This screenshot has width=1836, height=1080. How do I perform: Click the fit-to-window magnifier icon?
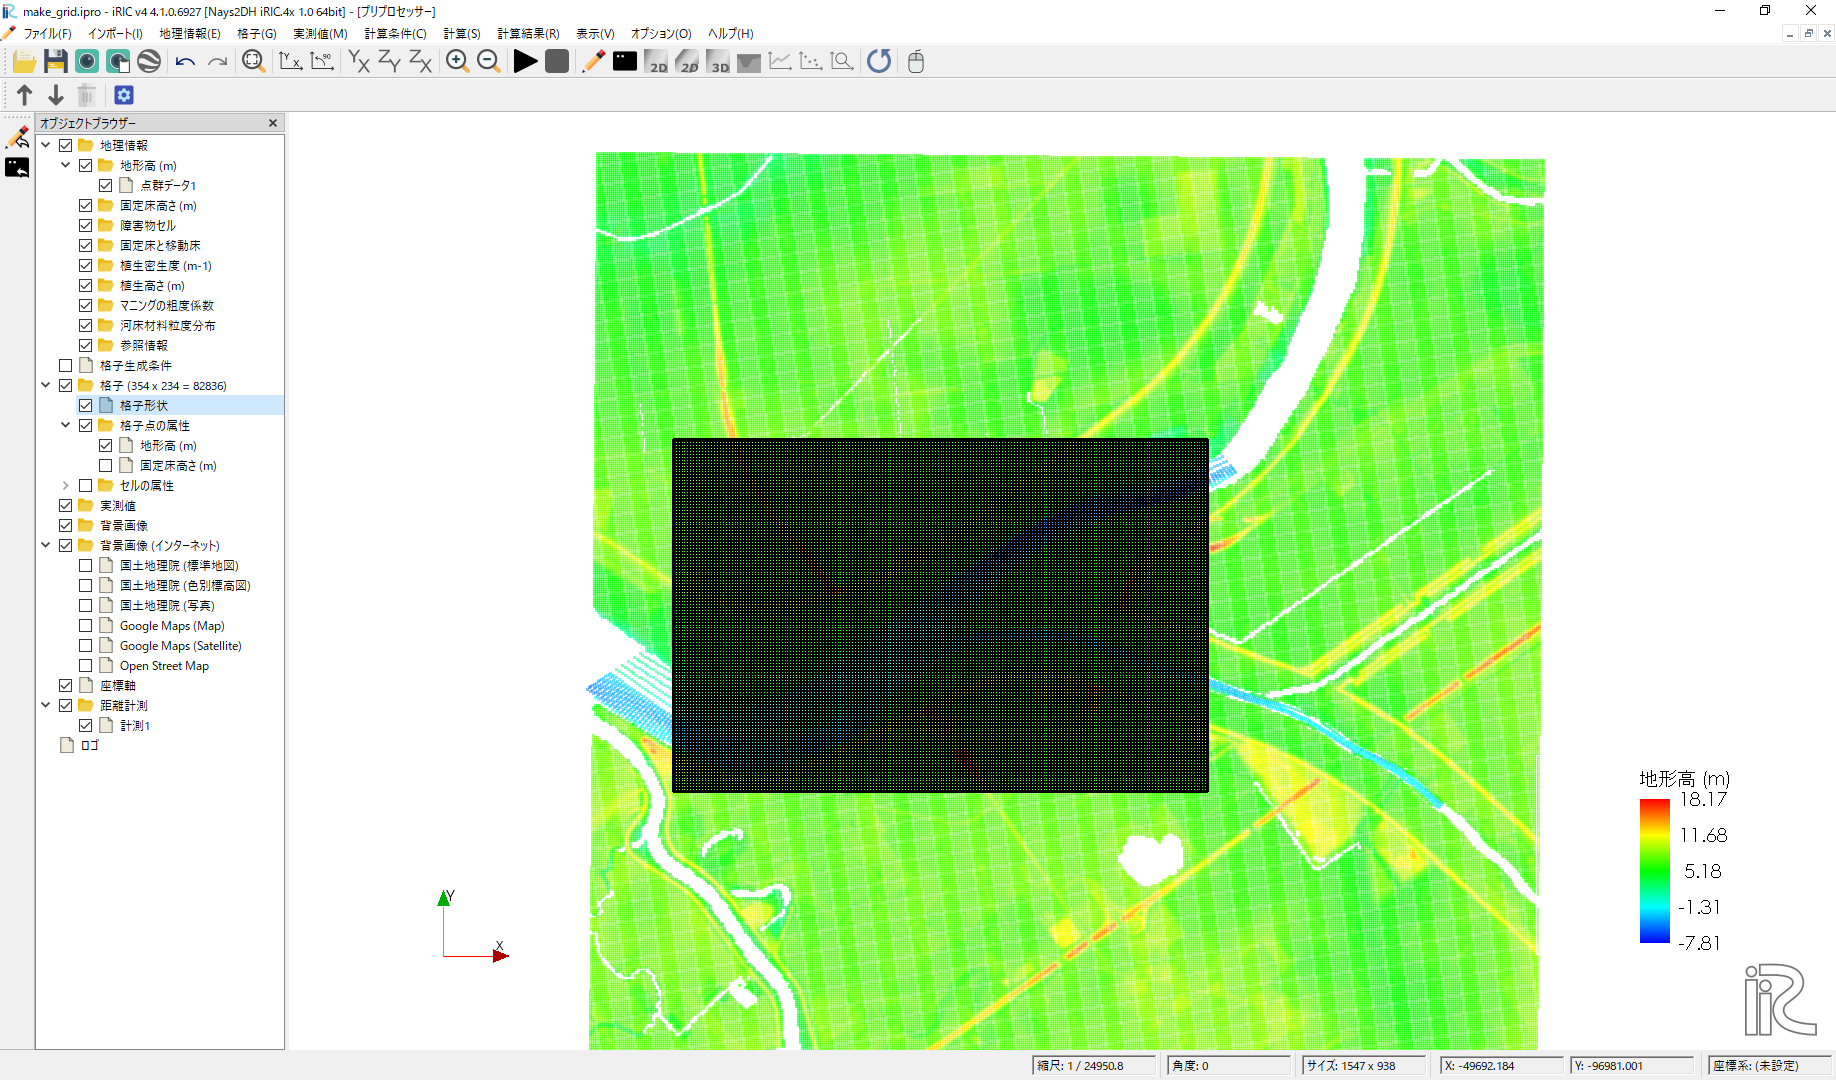[253, 62]
